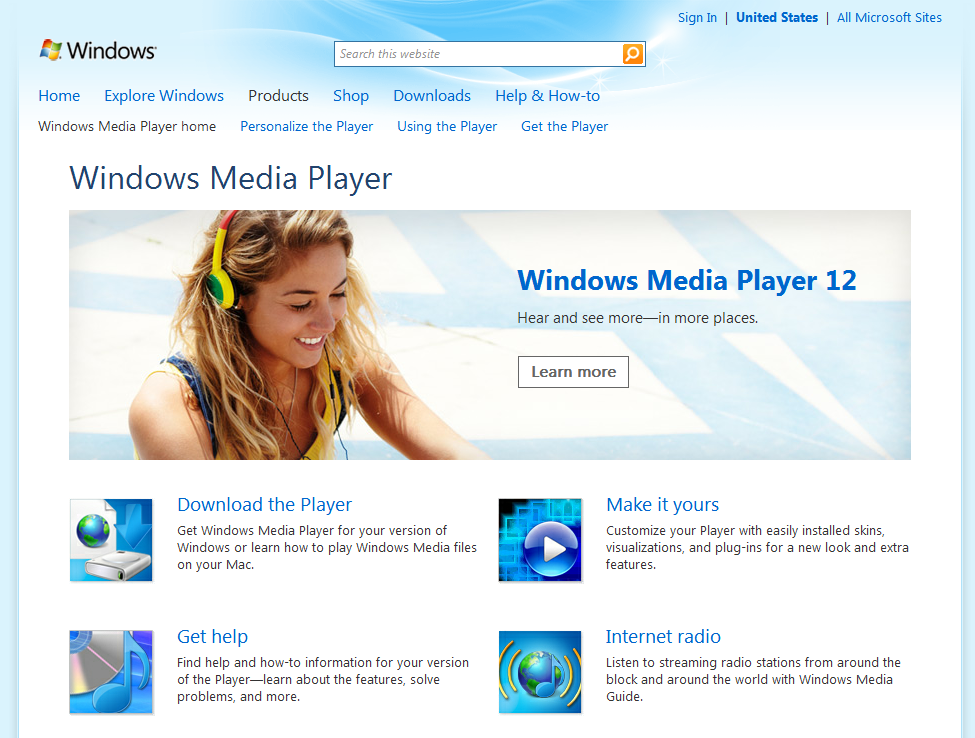Click the Get help music note icon
The width and height of the screenshot is (975, 738).
tap(111, 672)
